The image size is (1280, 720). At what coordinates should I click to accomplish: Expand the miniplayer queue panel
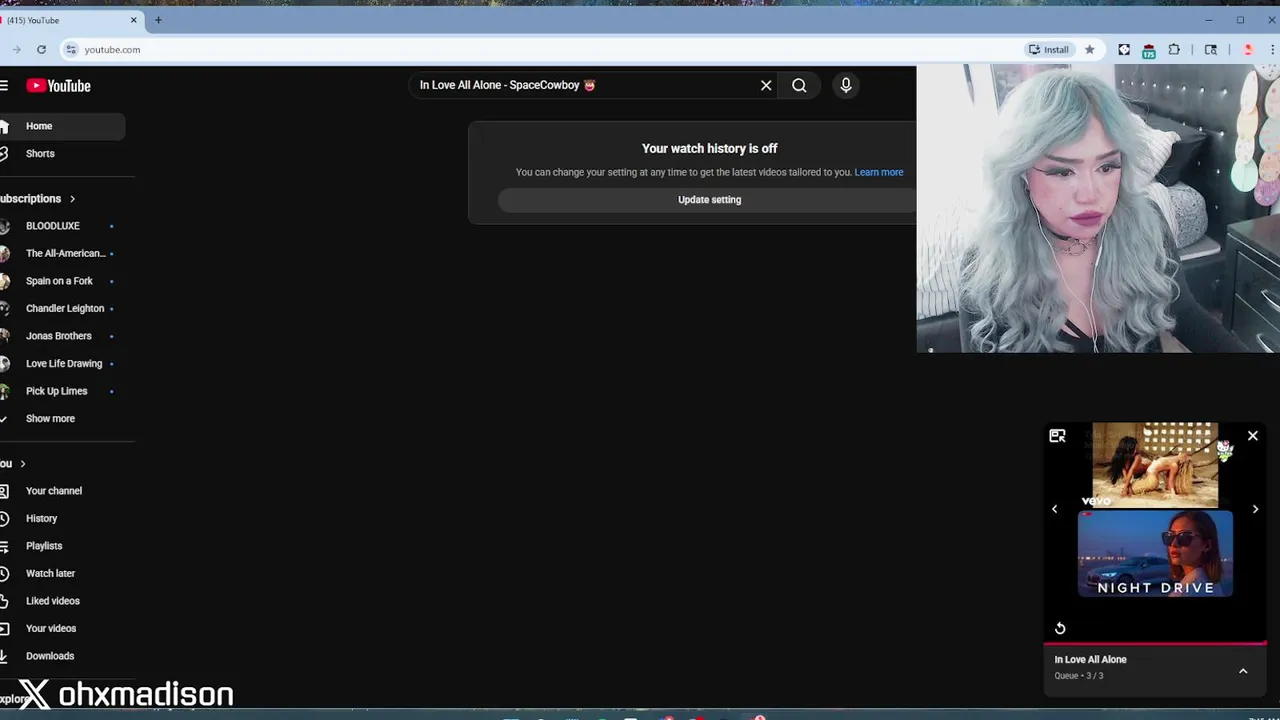1243,672
